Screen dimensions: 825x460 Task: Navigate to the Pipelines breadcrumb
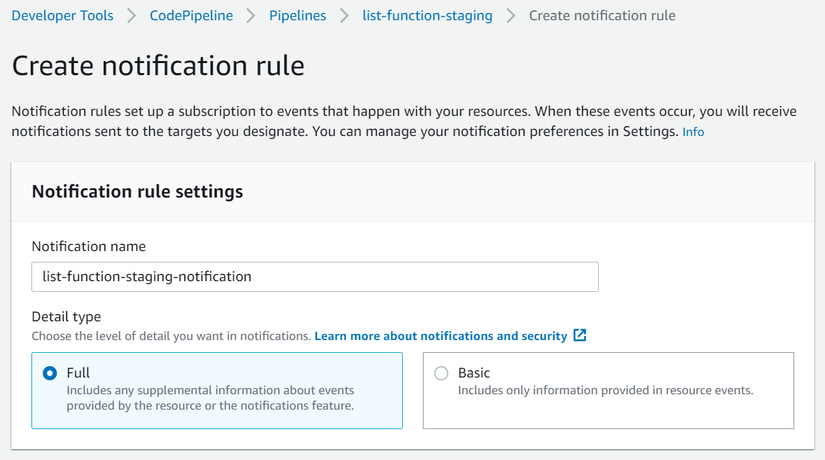297,16
